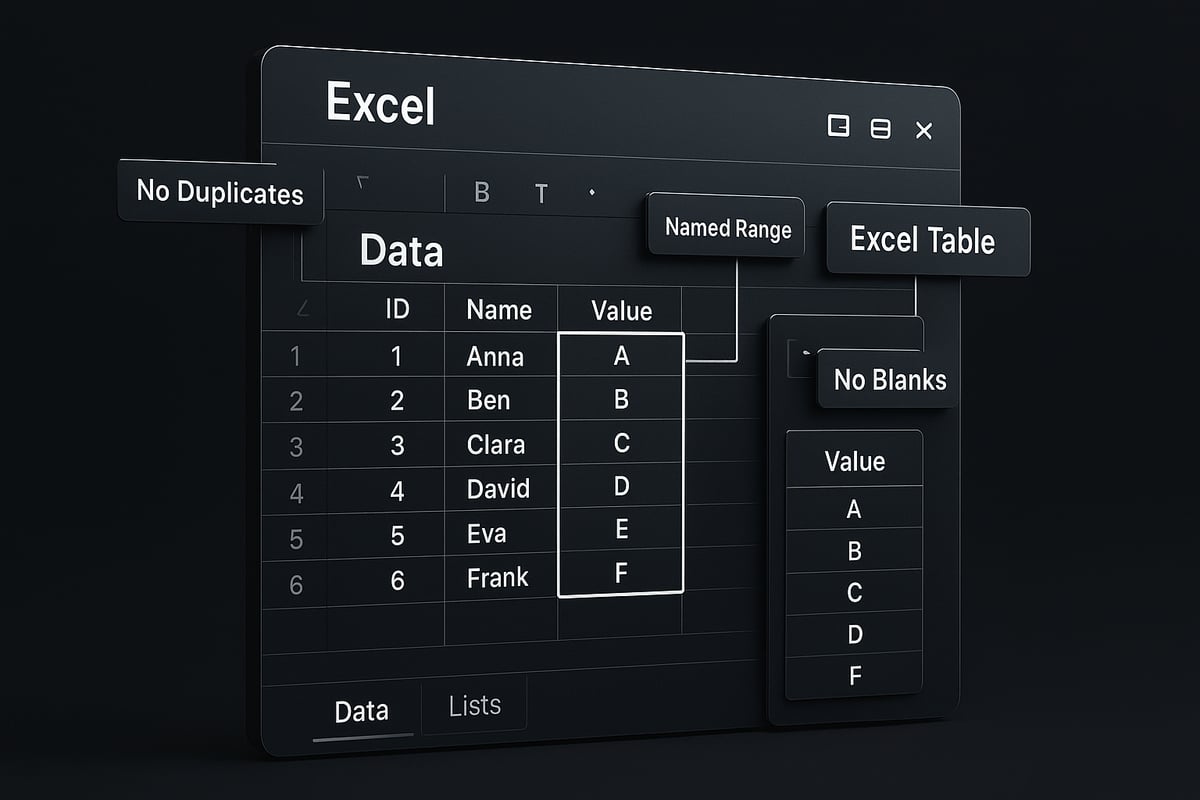Switch to the Lists sheet tab
Screen dimensions: 1200x800
[x=474, y=705]
